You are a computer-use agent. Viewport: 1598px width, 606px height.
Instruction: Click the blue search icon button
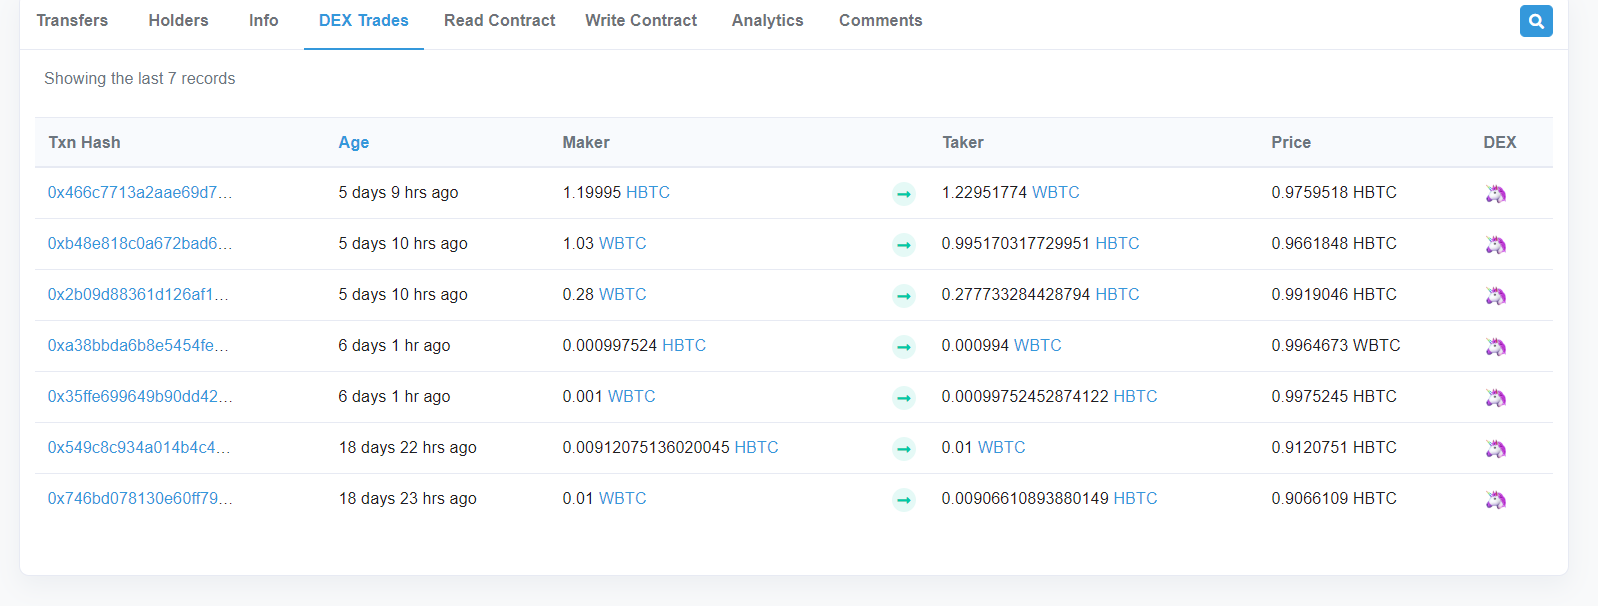coord(1535,21)
